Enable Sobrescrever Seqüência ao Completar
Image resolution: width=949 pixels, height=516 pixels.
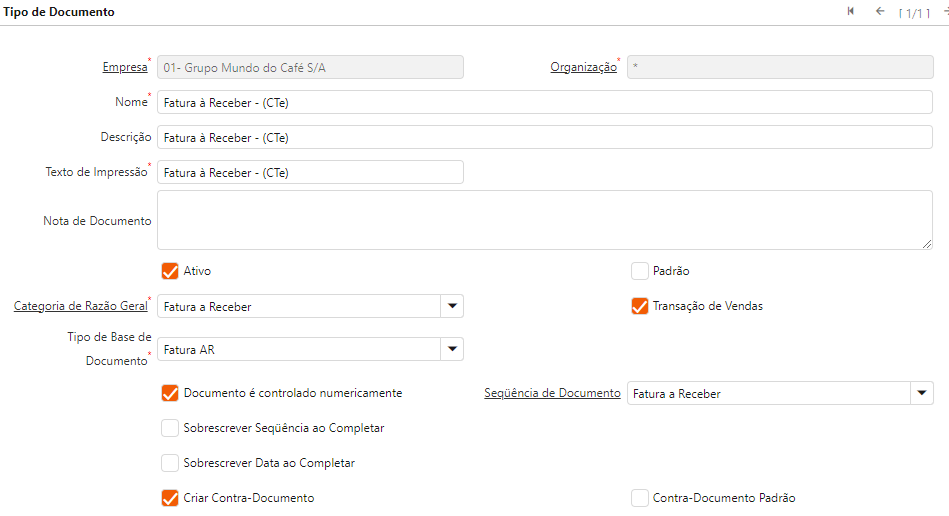[170, 428]
